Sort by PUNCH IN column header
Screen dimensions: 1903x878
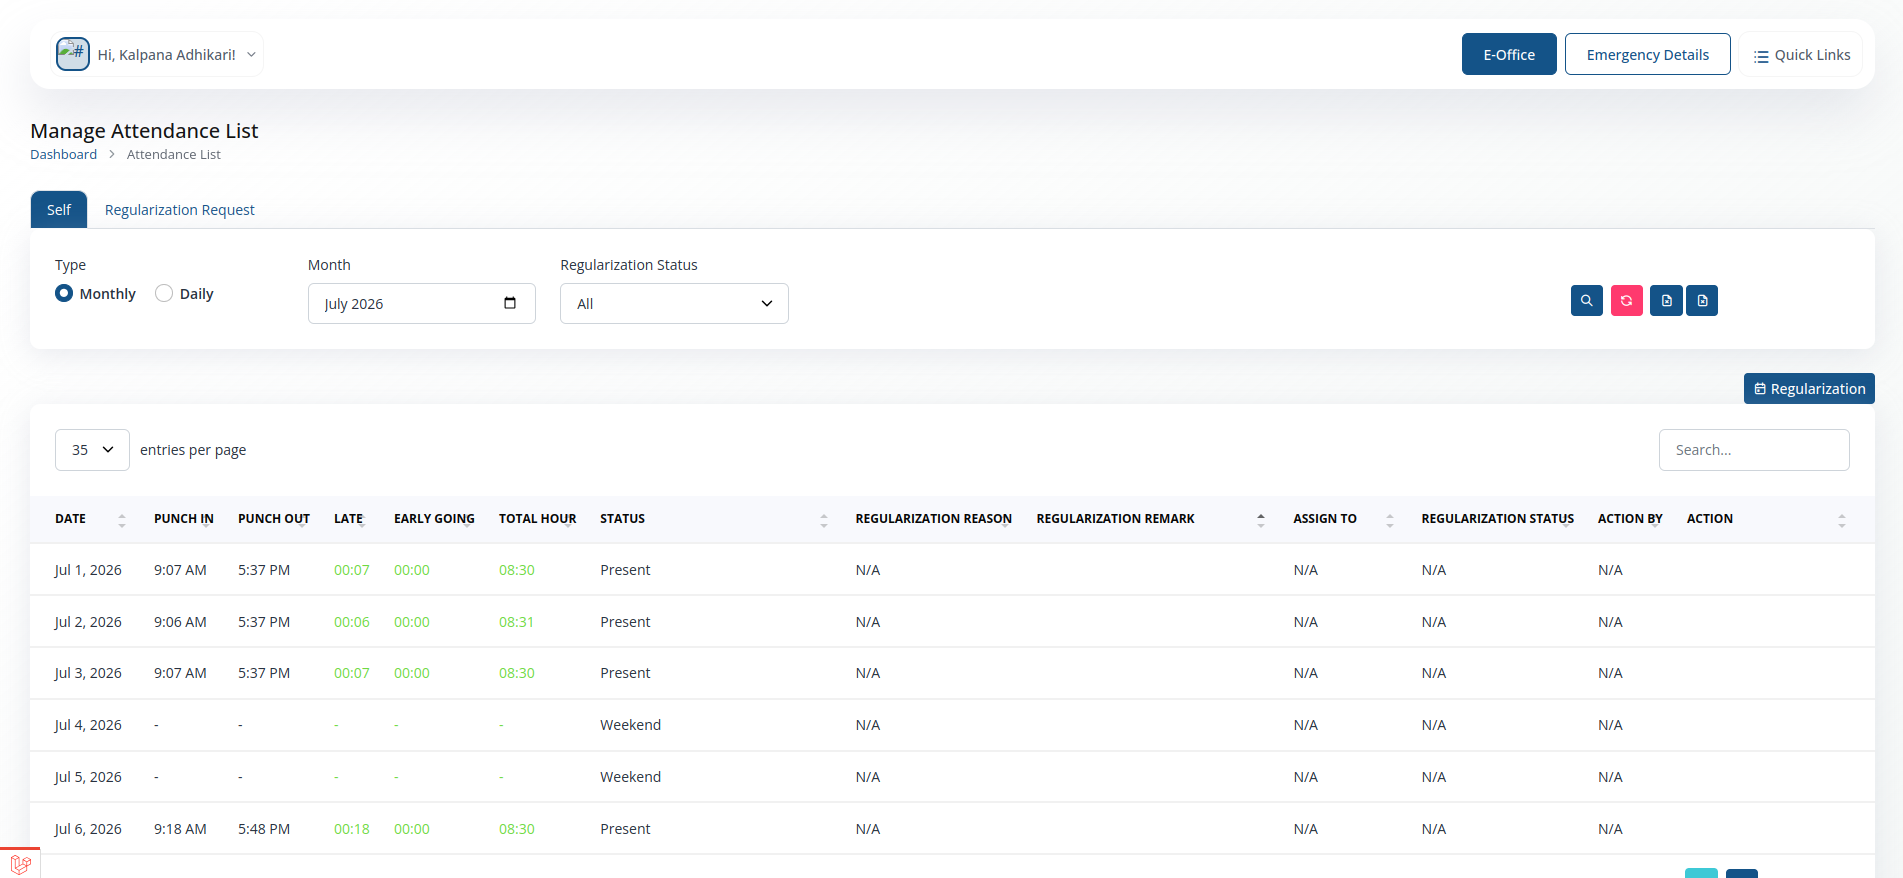coord(184,519)
